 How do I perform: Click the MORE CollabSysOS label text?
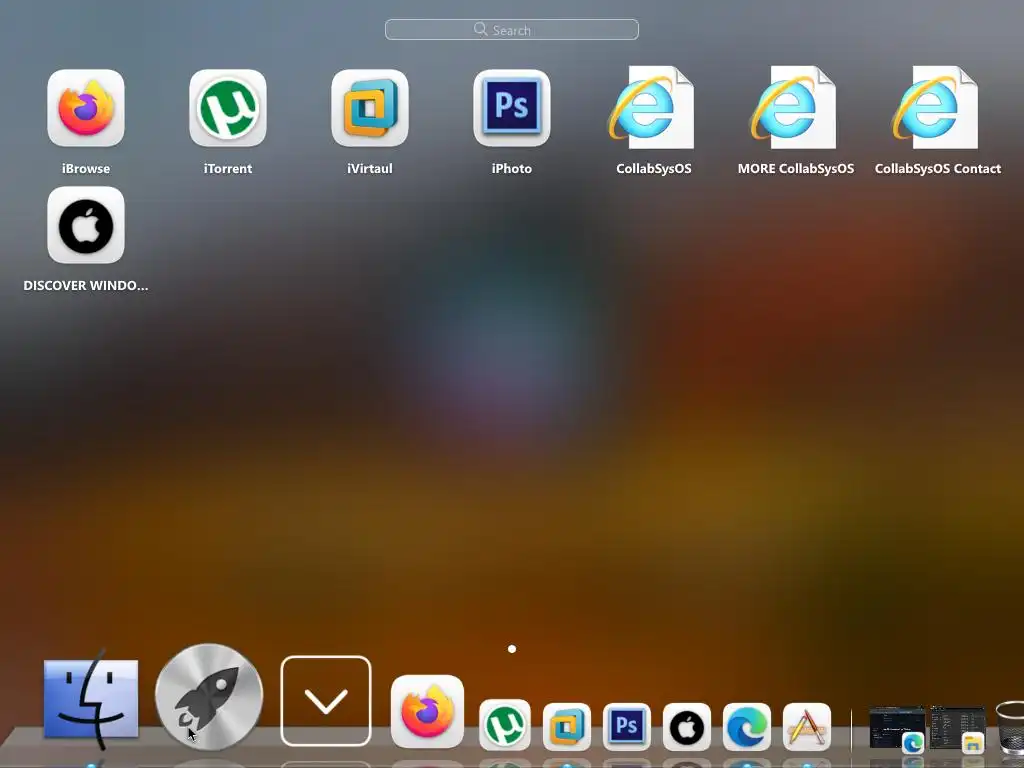[x=795, y=168]
